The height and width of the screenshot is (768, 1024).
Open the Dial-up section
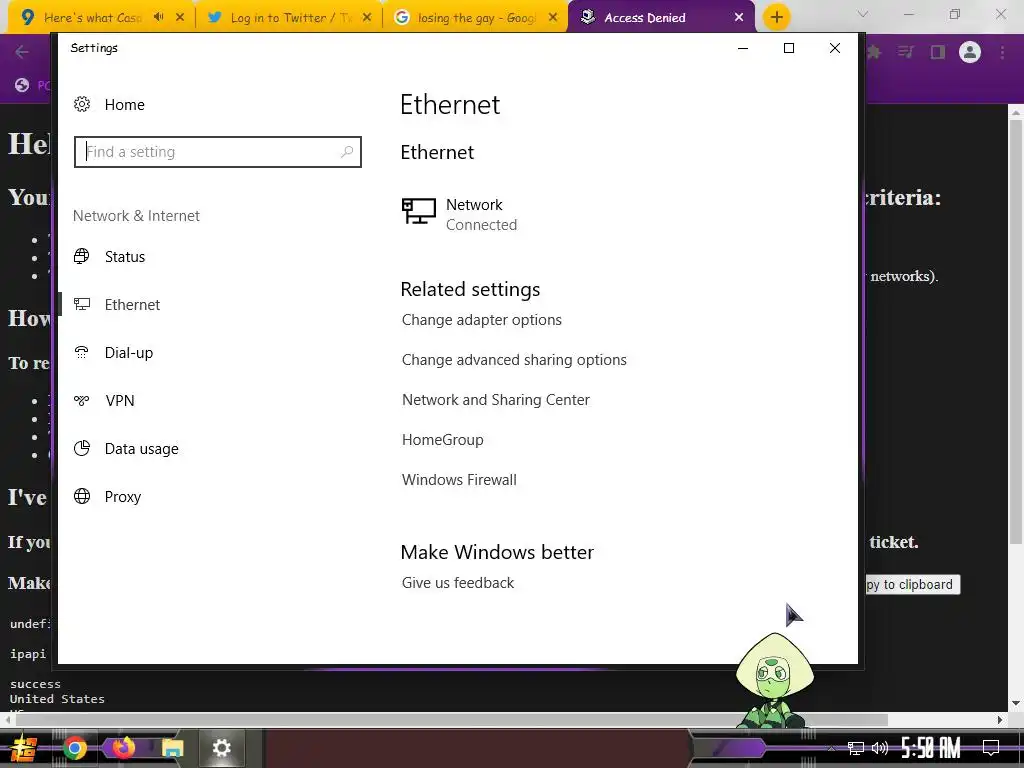pyautogui.click(x=129, y=353)
